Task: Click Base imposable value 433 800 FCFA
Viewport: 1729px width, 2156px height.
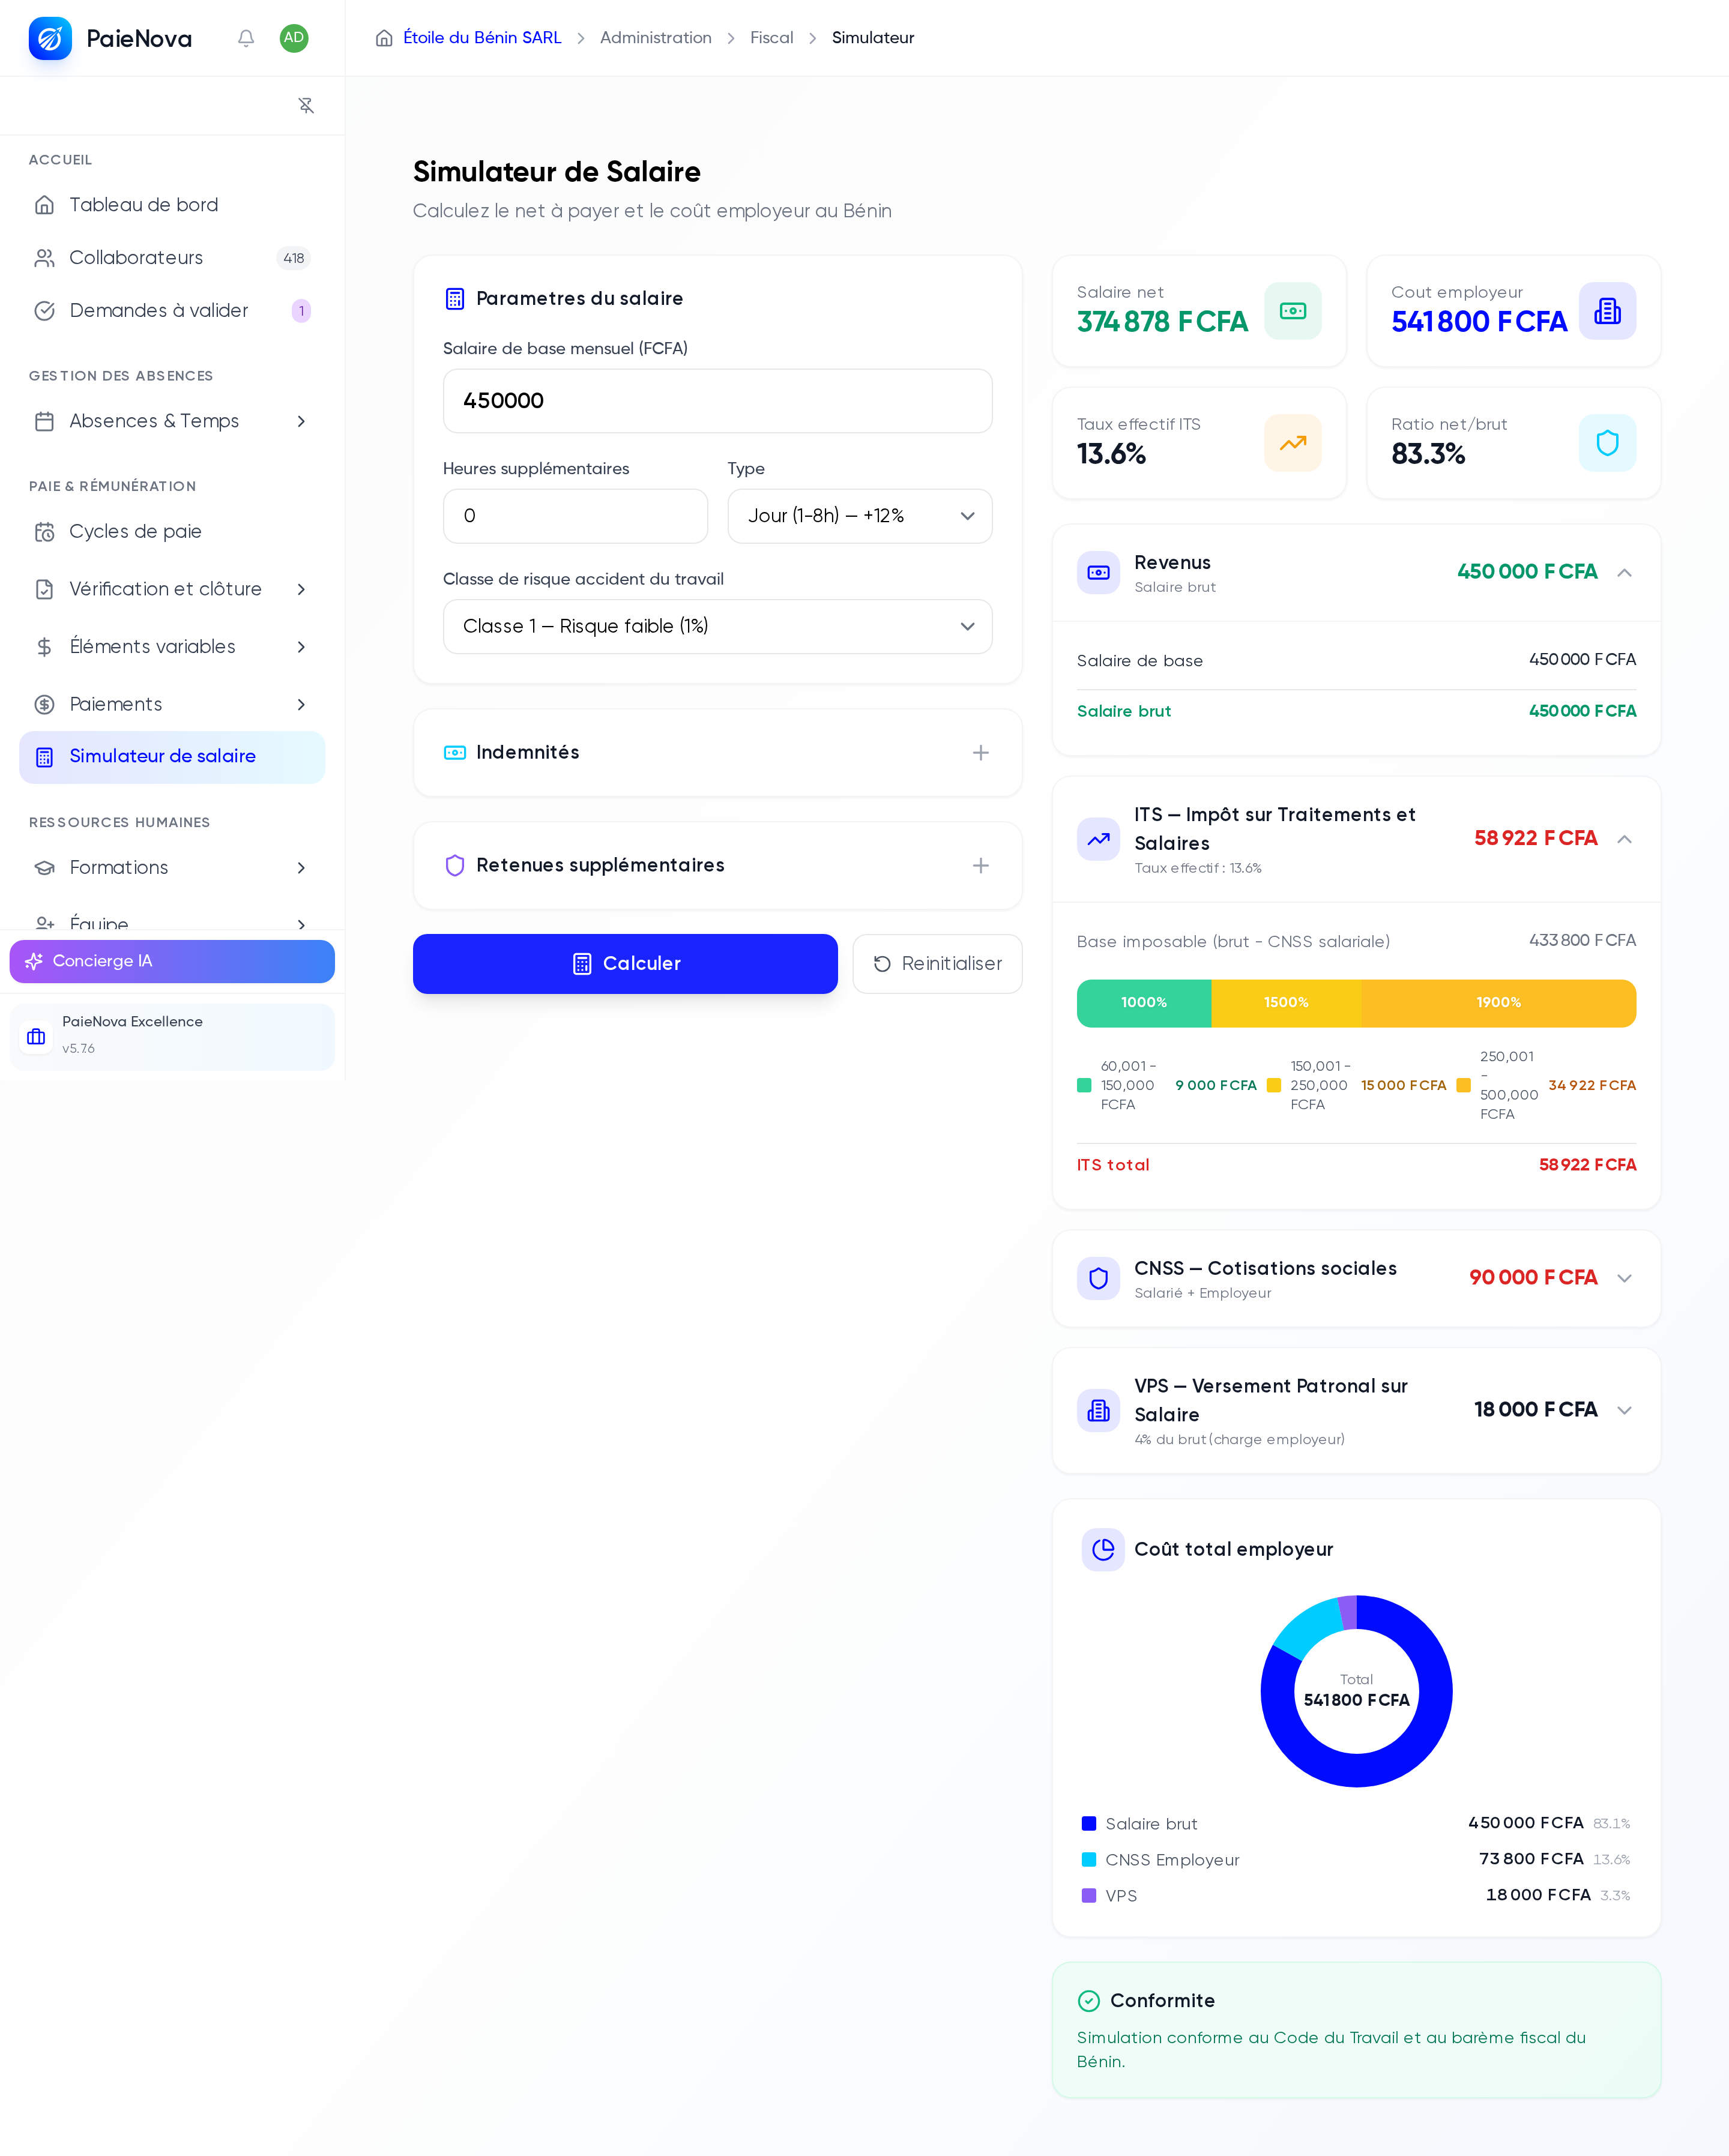Action: coord(1582,941)
